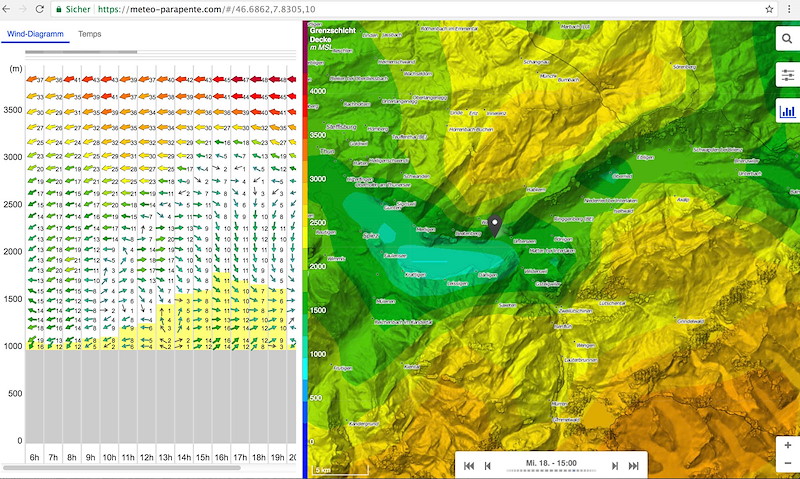
Task: Bookmark this page with the star
Action: click(x=769, y=9)
